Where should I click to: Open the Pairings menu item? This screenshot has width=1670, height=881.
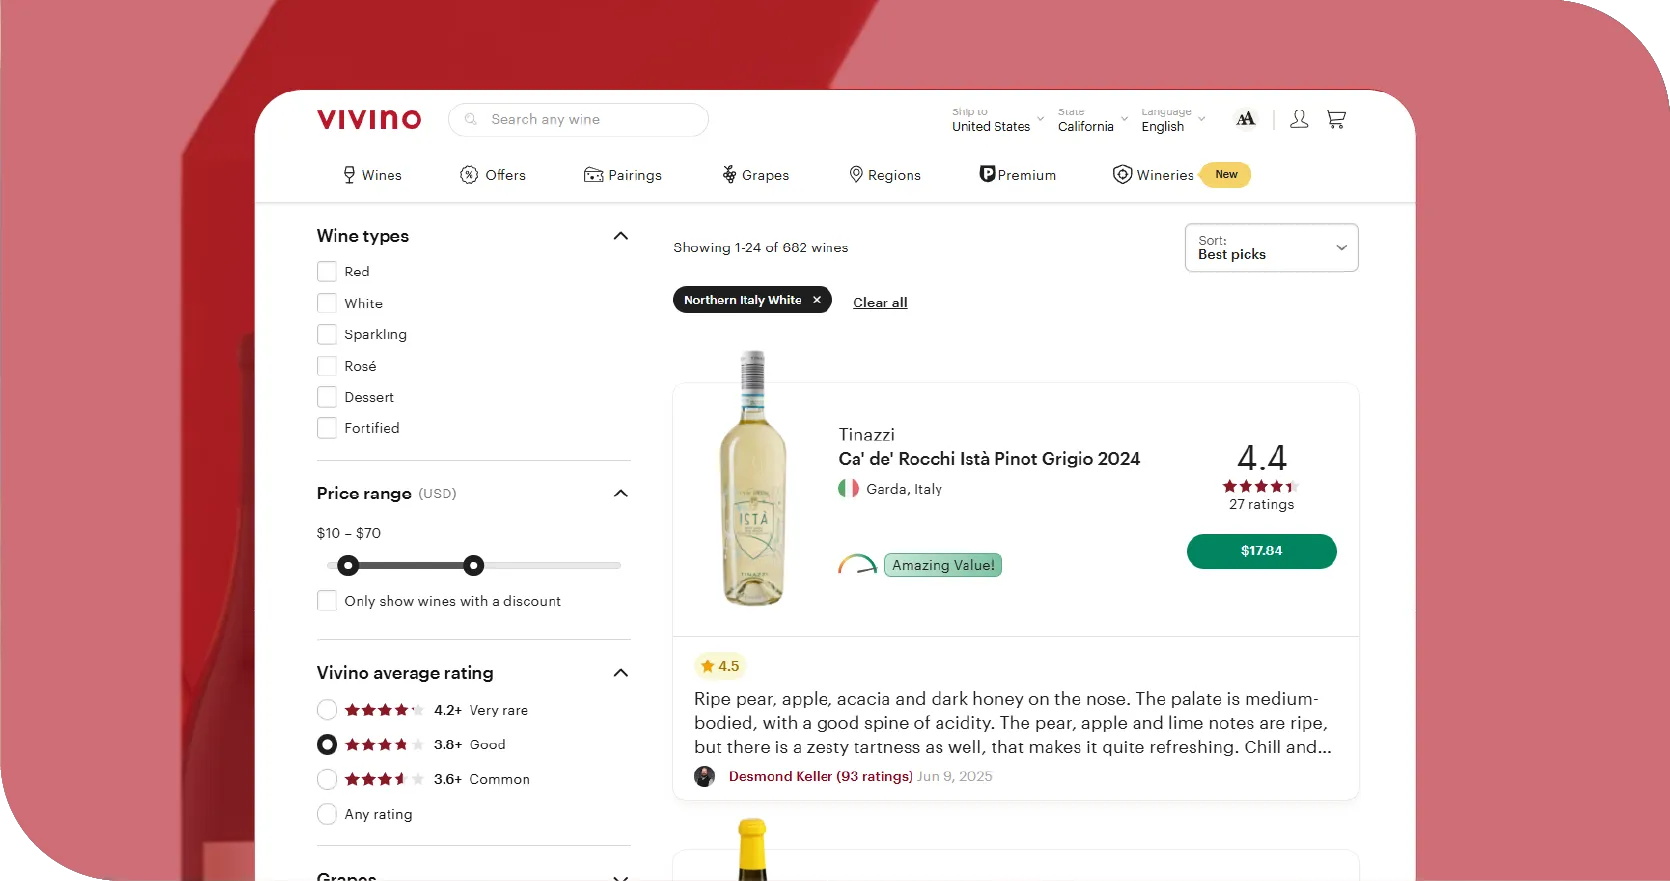(x=623, y=175)
